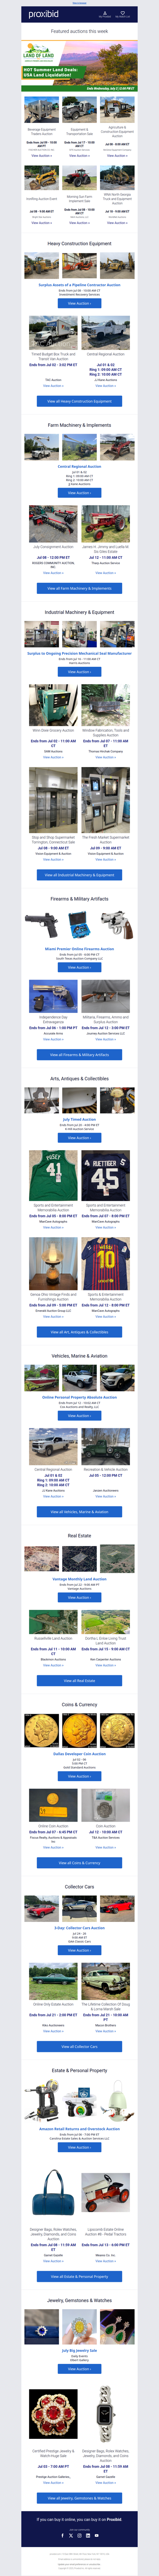Click View All Coins & Currency button
Screen dimensions: 159x2576
[79, 1862]
